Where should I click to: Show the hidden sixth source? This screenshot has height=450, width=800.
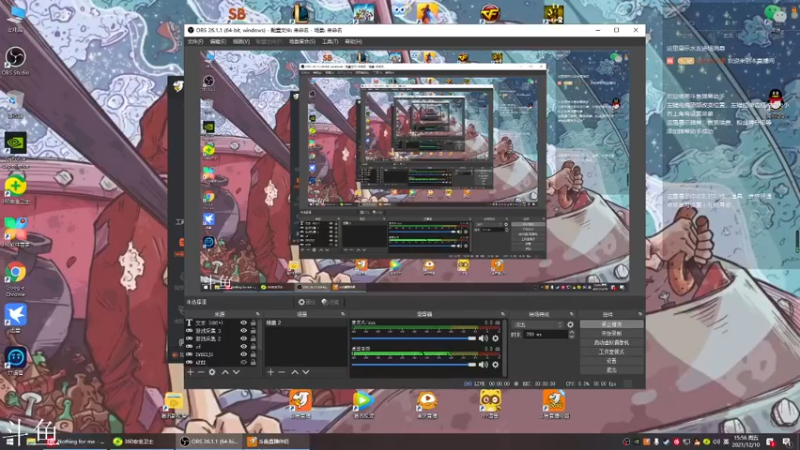(243, 362)
